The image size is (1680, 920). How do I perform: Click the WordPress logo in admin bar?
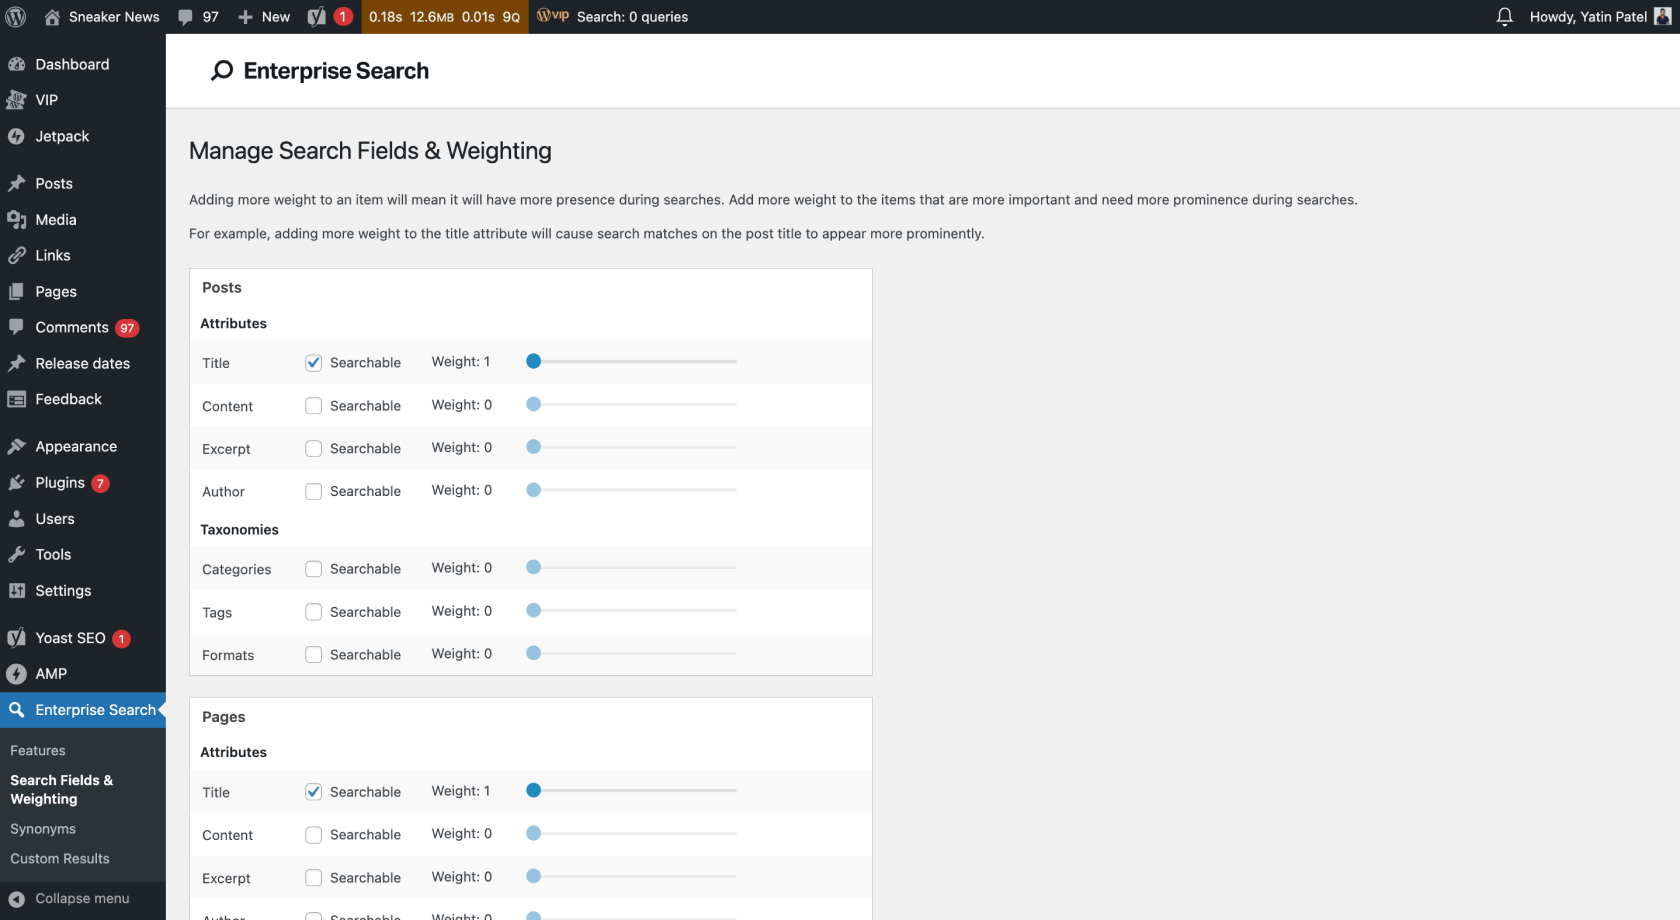[x=16, y=17]
